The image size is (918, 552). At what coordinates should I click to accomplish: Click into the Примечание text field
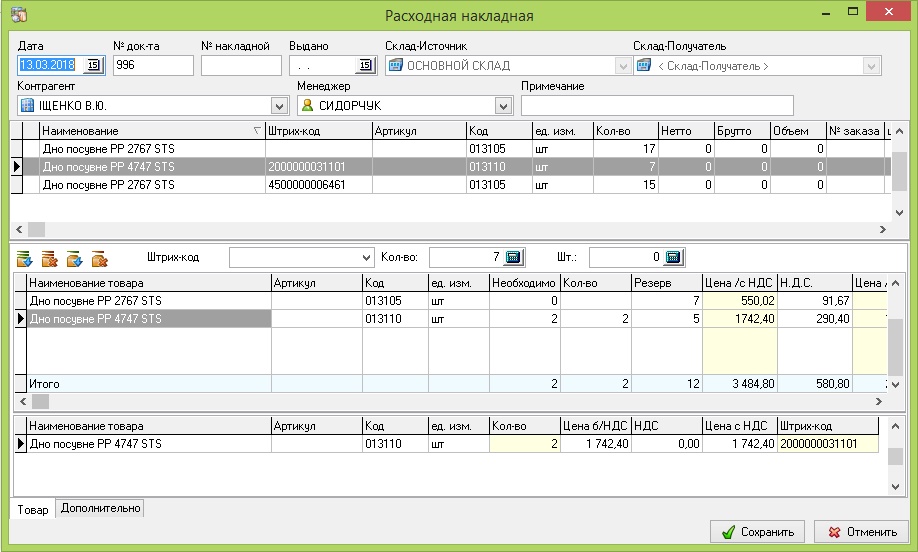pos(656,105)
